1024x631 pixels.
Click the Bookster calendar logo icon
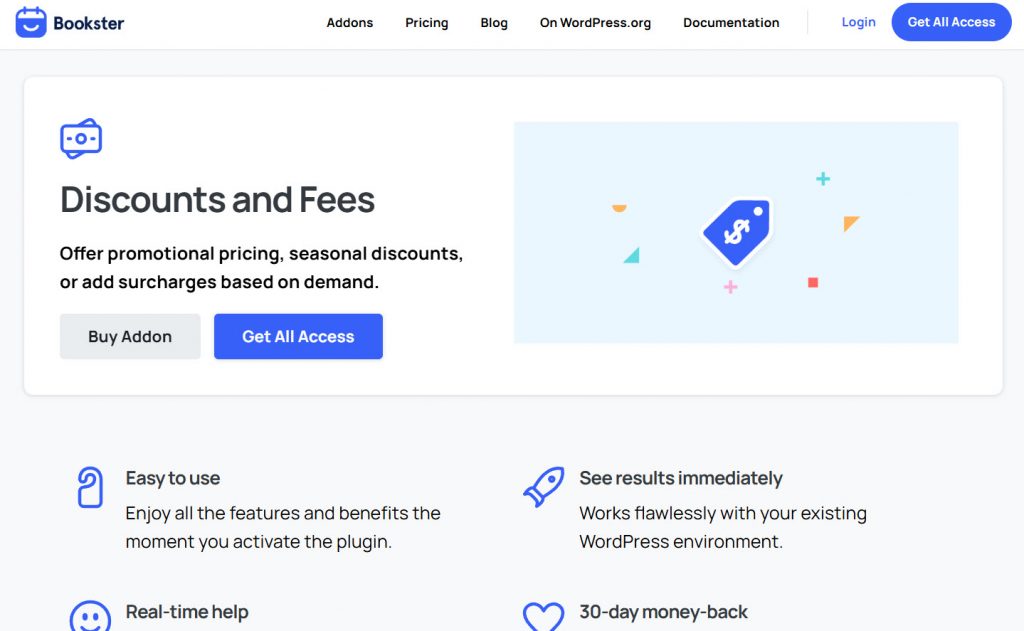pos(31,22)
